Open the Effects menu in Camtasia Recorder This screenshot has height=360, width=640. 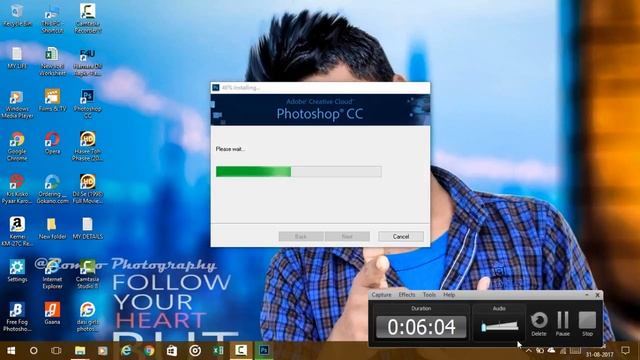pyautogui.click(x=407, y=295)
